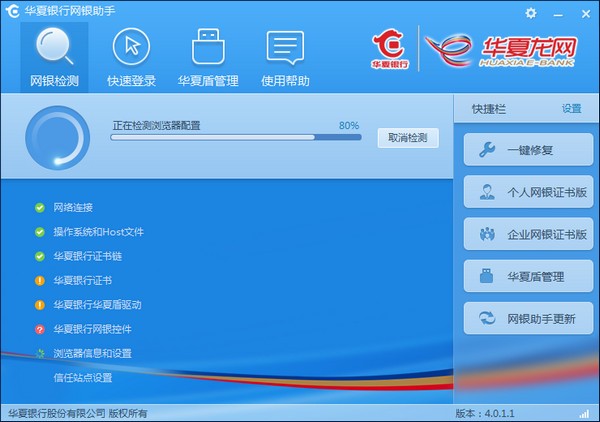Select 浏览器信息和设置 detection item

click(92, 353)
